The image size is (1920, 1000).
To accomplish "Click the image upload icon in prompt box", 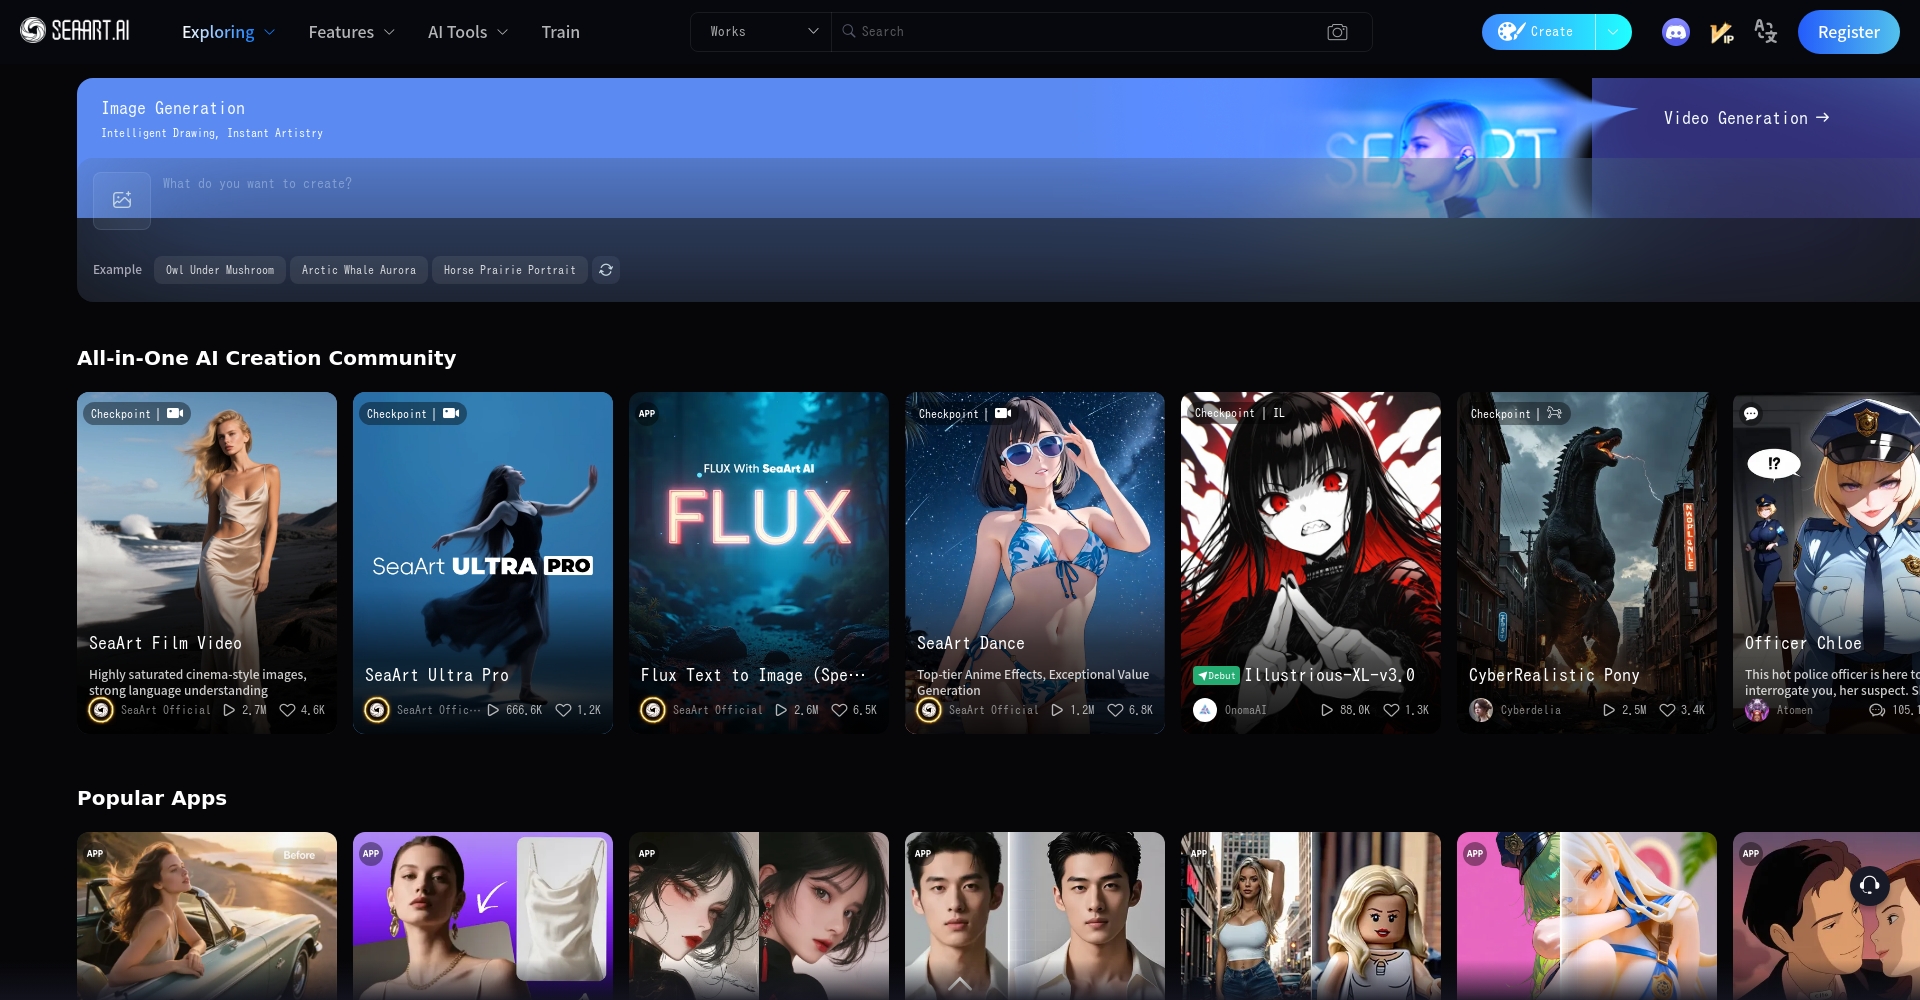I will pyautogui.click(x=122, y=200).
